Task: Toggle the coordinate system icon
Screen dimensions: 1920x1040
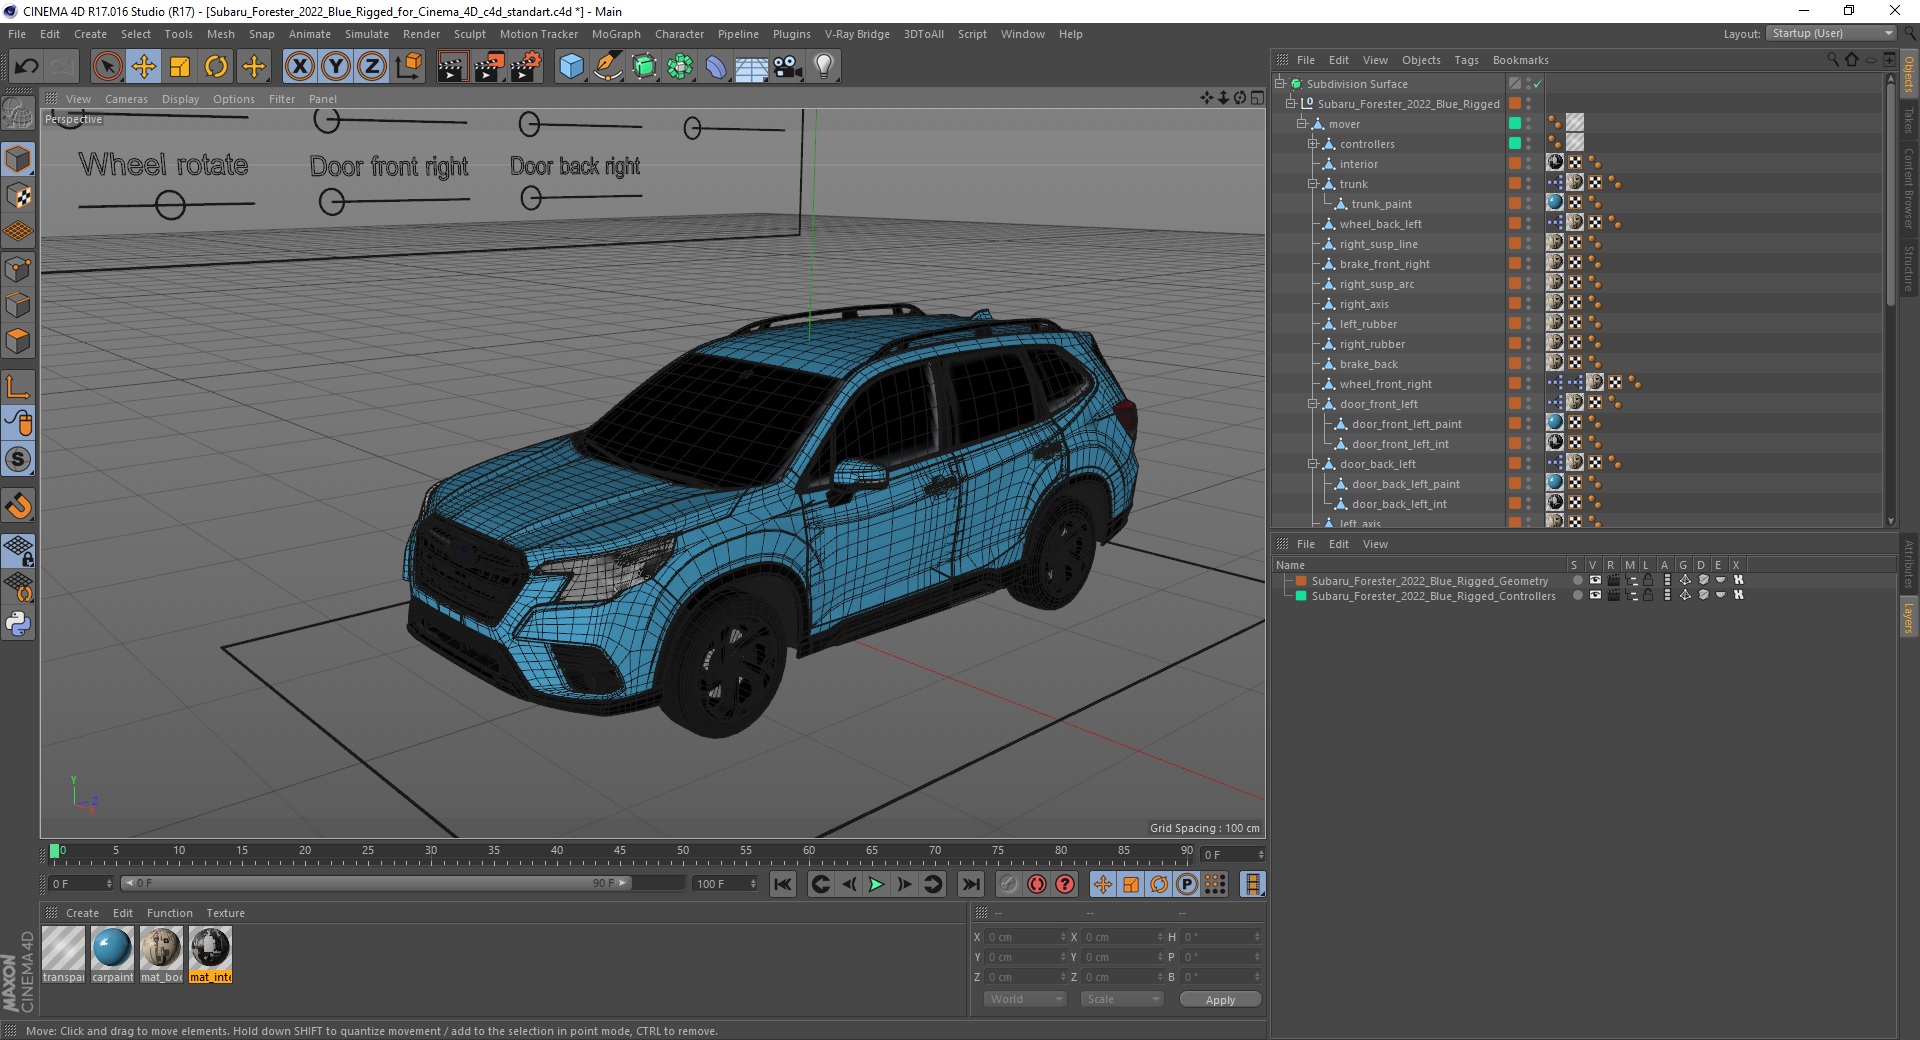Action: coord(408,67)
